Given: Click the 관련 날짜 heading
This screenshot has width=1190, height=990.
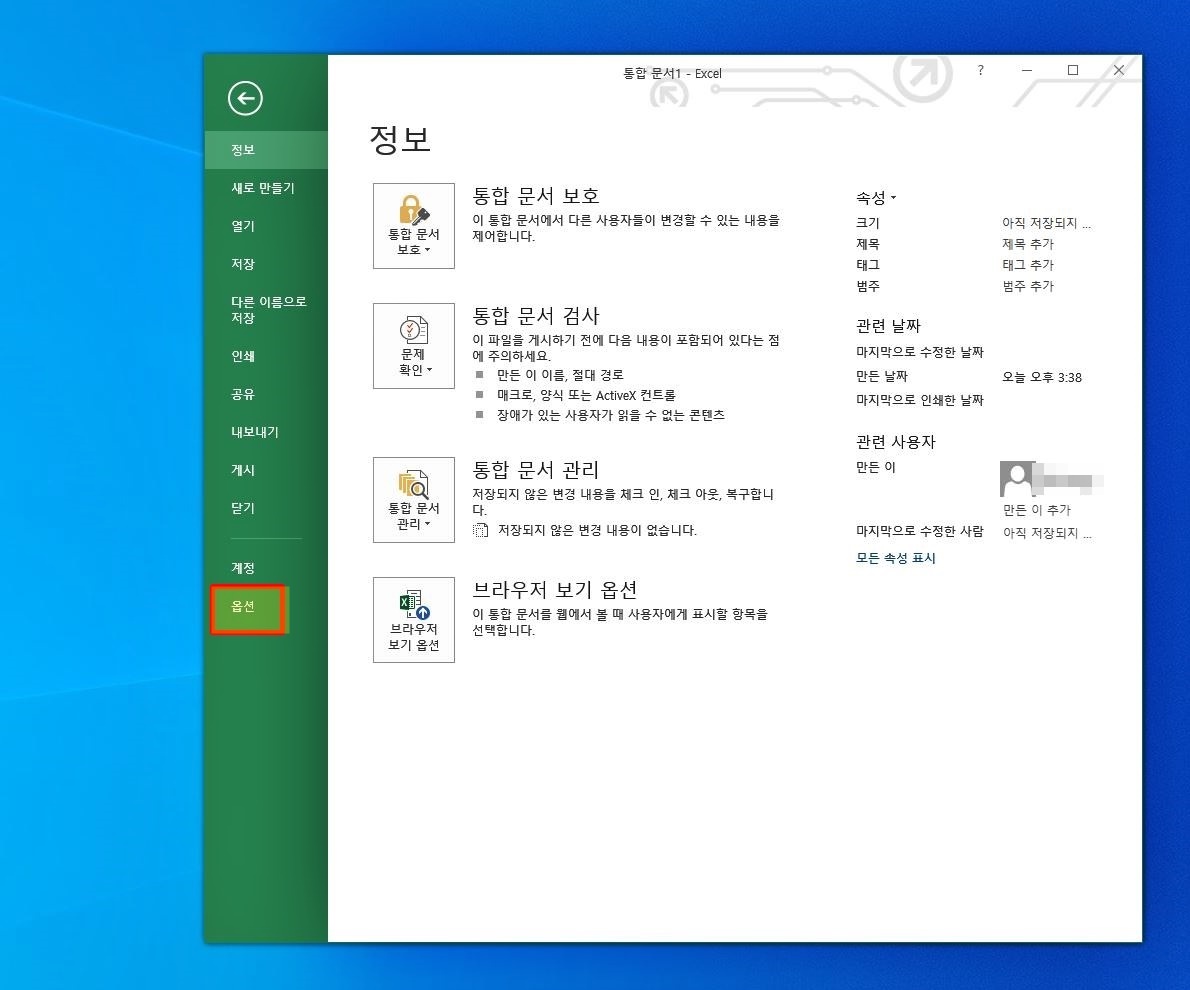Looking at the screenshot, I should 888,326.
